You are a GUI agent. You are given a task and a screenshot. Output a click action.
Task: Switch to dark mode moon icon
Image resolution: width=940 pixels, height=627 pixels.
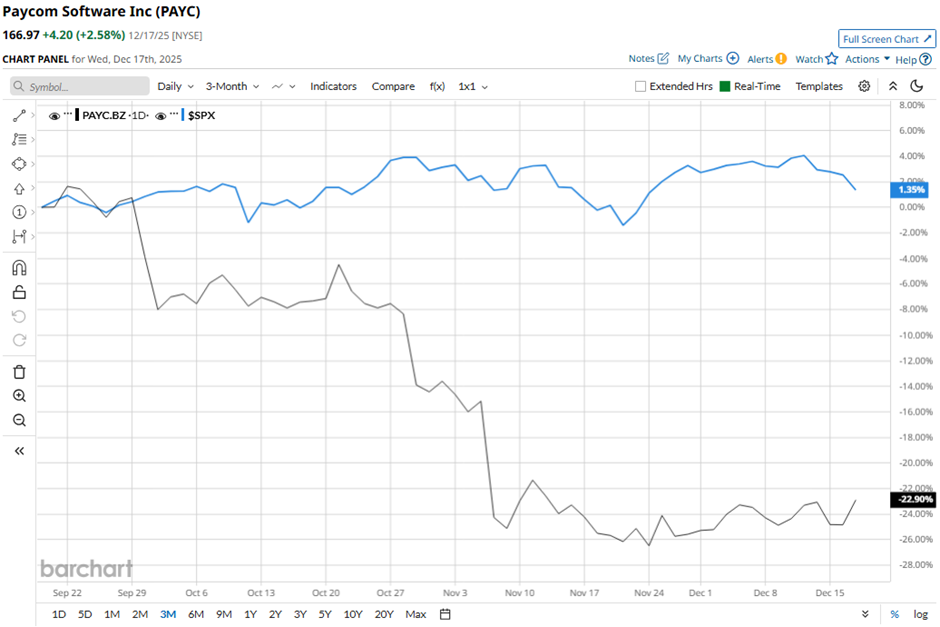(x=917, y=87)
